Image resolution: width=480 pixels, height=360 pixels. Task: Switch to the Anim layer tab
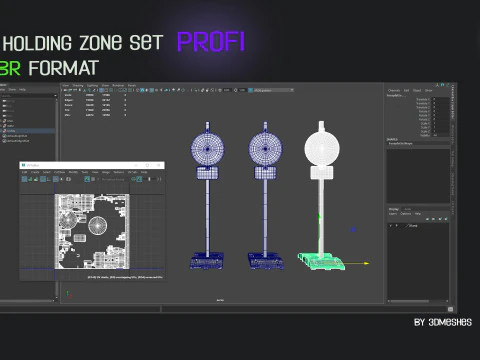click(x=407, y=209)
